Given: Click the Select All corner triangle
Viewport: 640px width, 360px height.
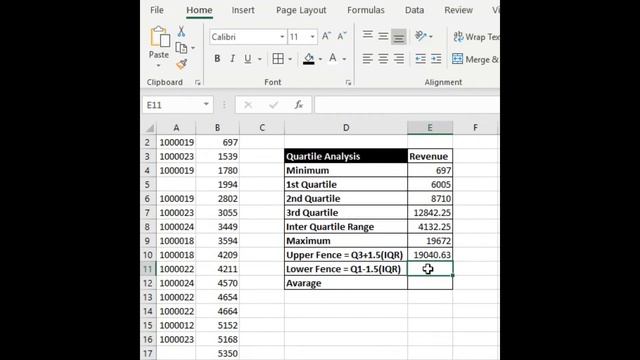Looking at the screenshot, I should pyautogui.click(x=149, y=128).
